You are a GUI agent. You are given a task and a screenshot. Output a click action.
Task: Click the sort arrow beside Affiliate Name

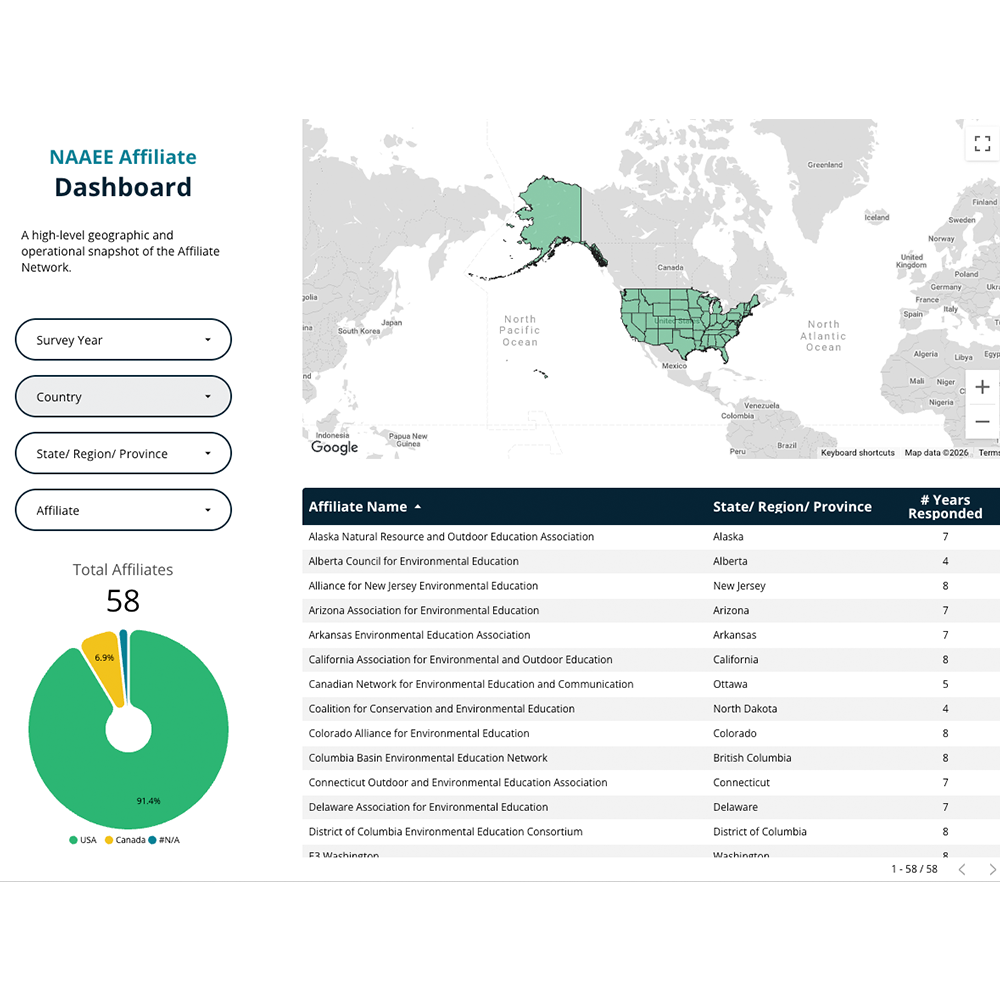(418, 507)
